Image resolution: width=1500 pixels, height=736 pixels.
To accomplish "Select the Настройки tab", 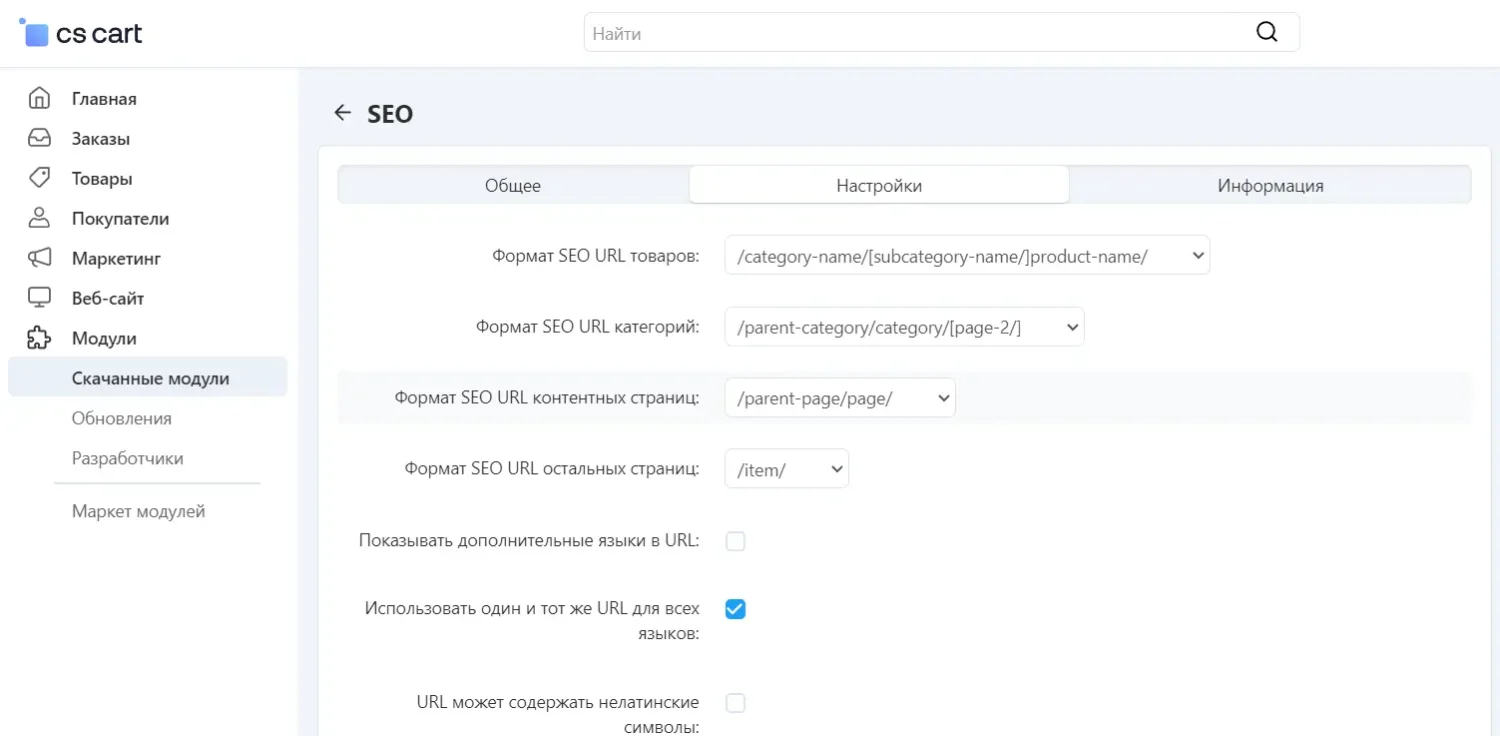I will (879, 185).
